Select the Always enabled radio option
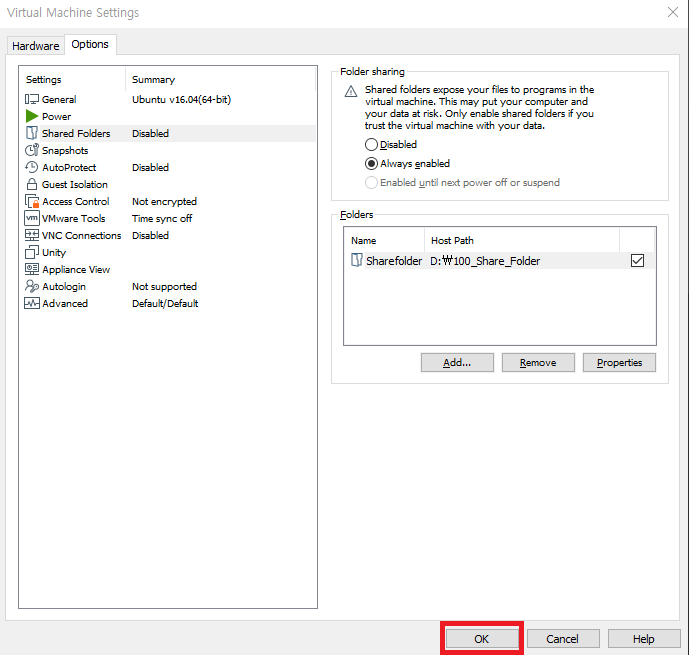The height and width of the screenshot is (655, 689). tap(371, 164)
